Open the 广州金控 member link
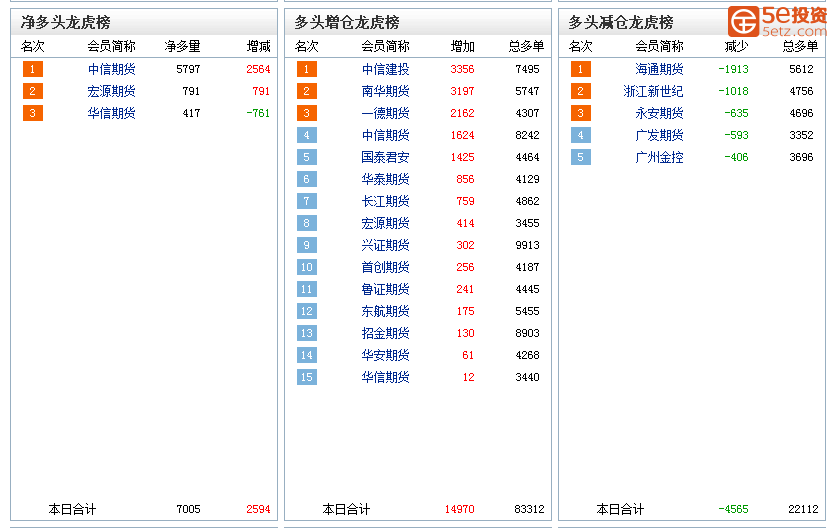 point(659,157)
